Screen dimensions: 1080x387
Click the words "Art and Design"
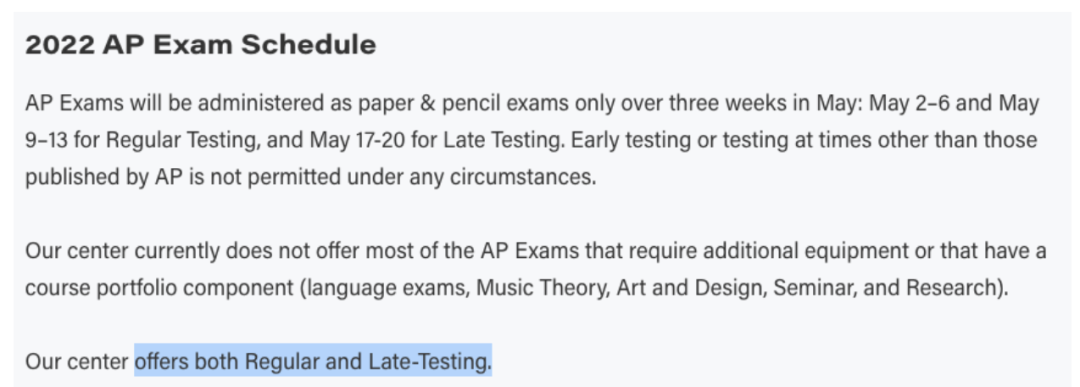(x=690, y=288)
